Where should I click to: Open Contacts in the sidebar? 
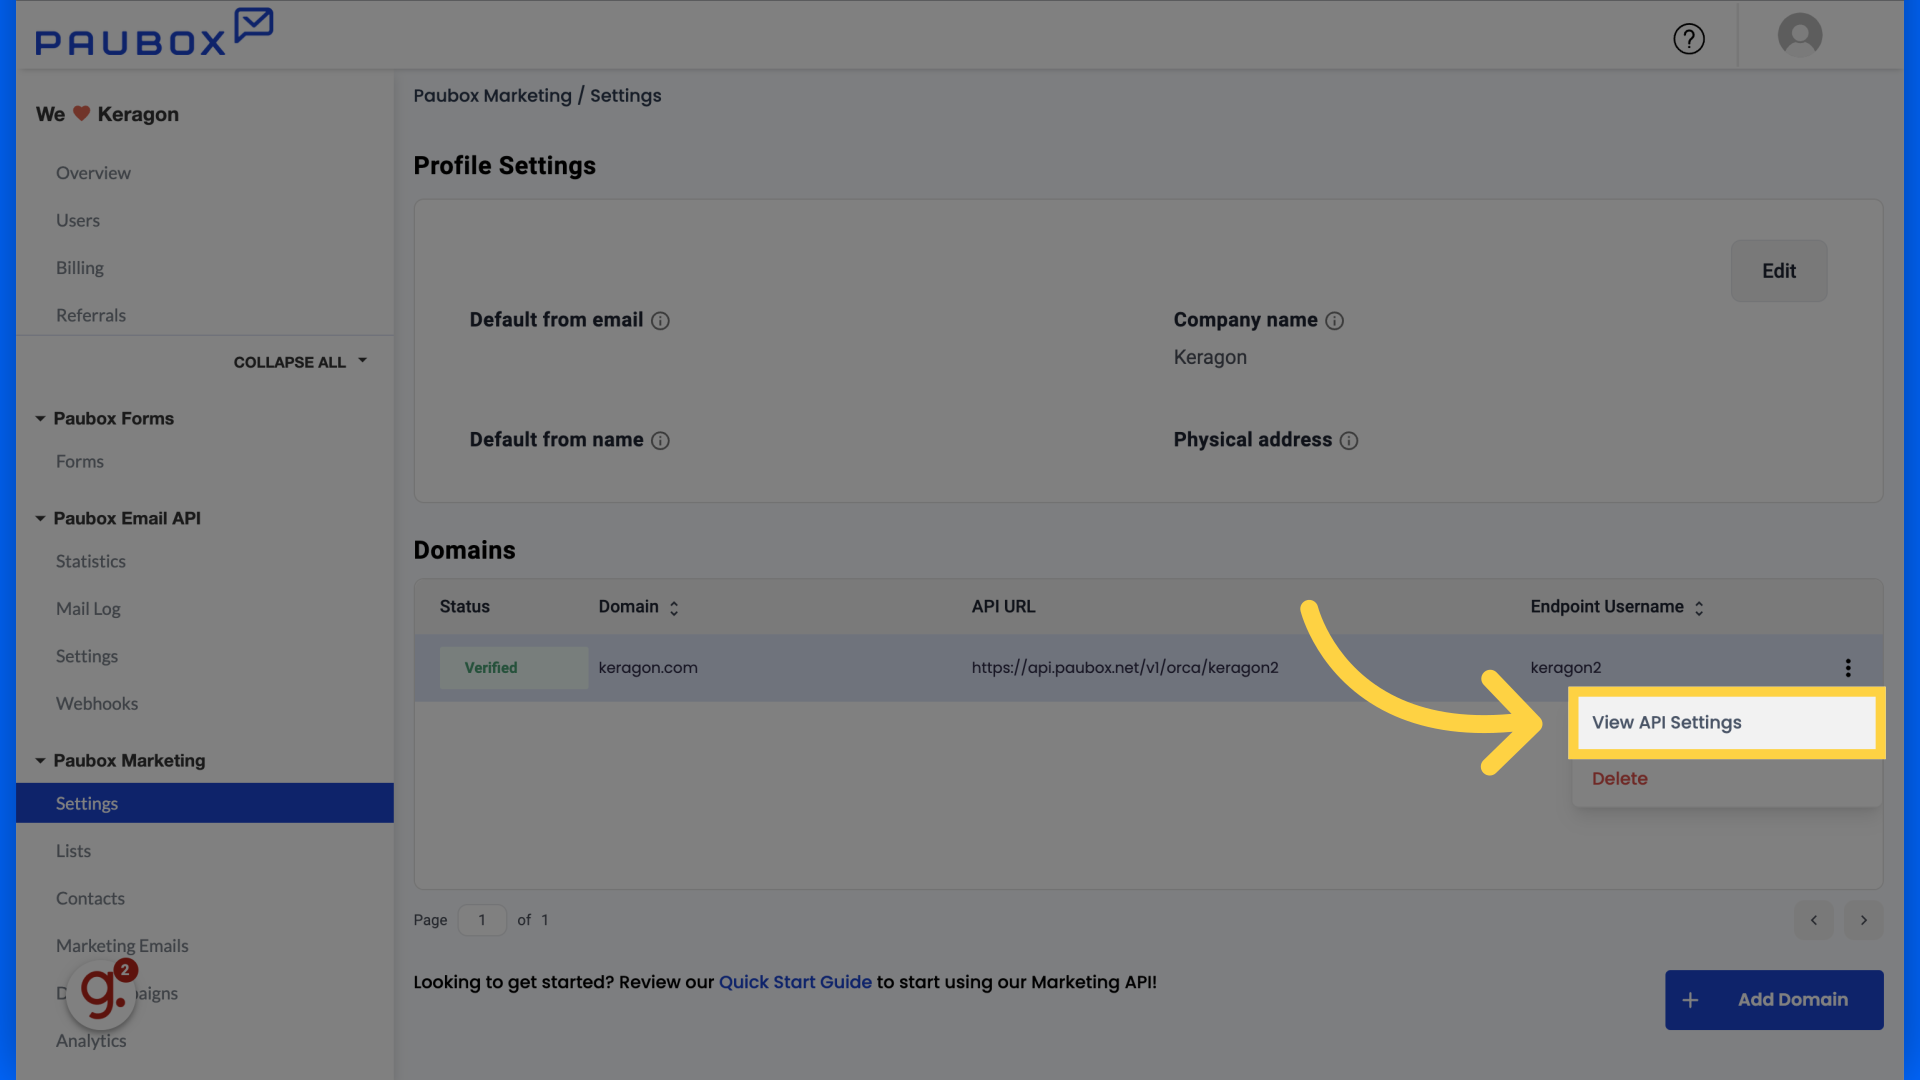point(90,899)
